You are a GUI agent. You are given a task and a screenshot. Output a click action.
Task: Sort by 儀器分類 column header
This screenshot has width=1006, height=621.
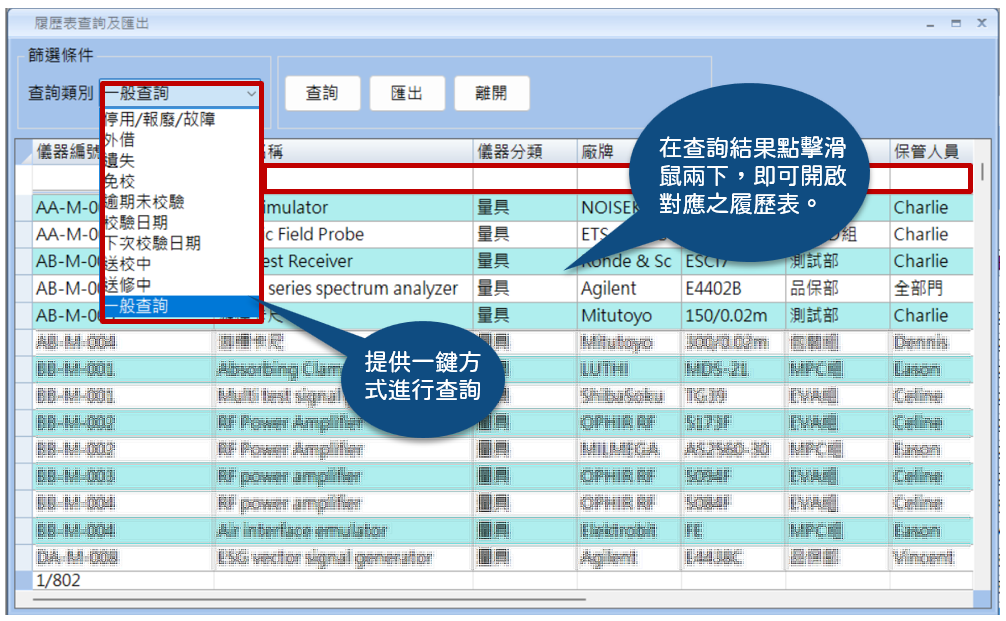coord(510,152)
